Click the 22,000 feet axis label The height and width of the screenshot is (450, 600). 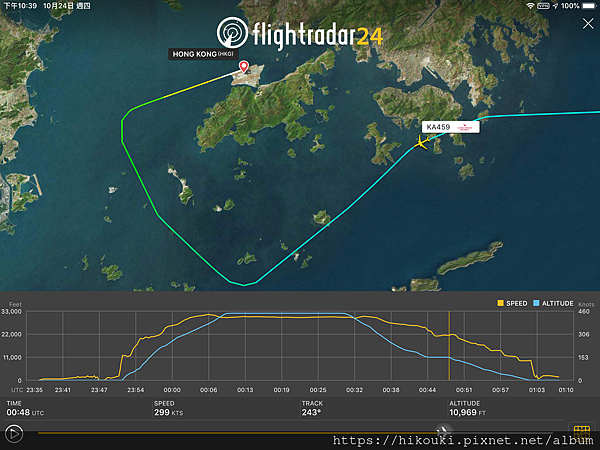point(11,334)
